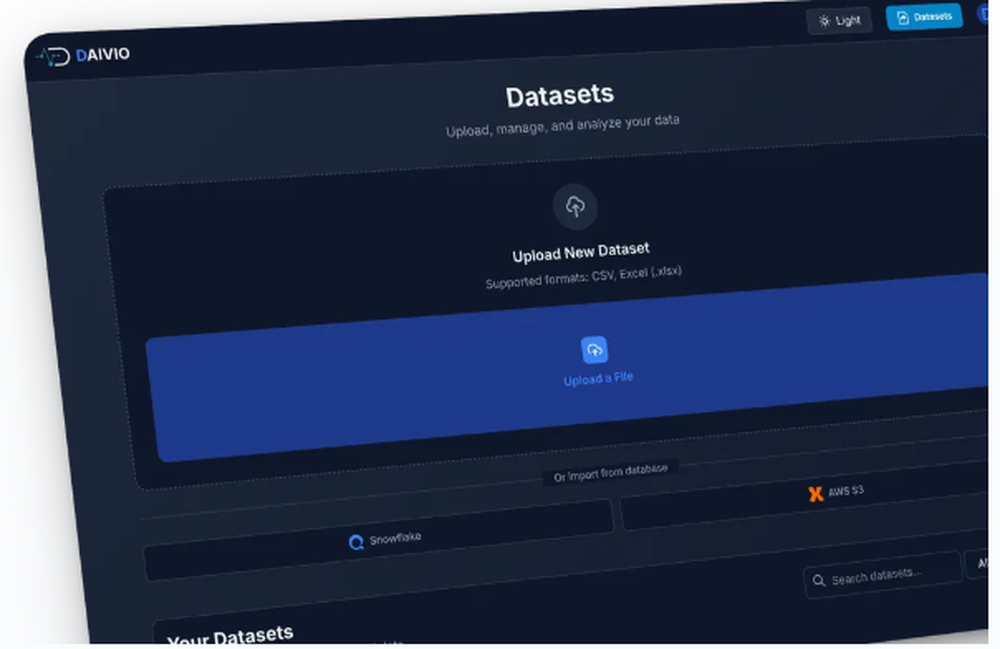1000x649 pixels.
Task: Import from the AWS S3 button
Action: (805, 494)
